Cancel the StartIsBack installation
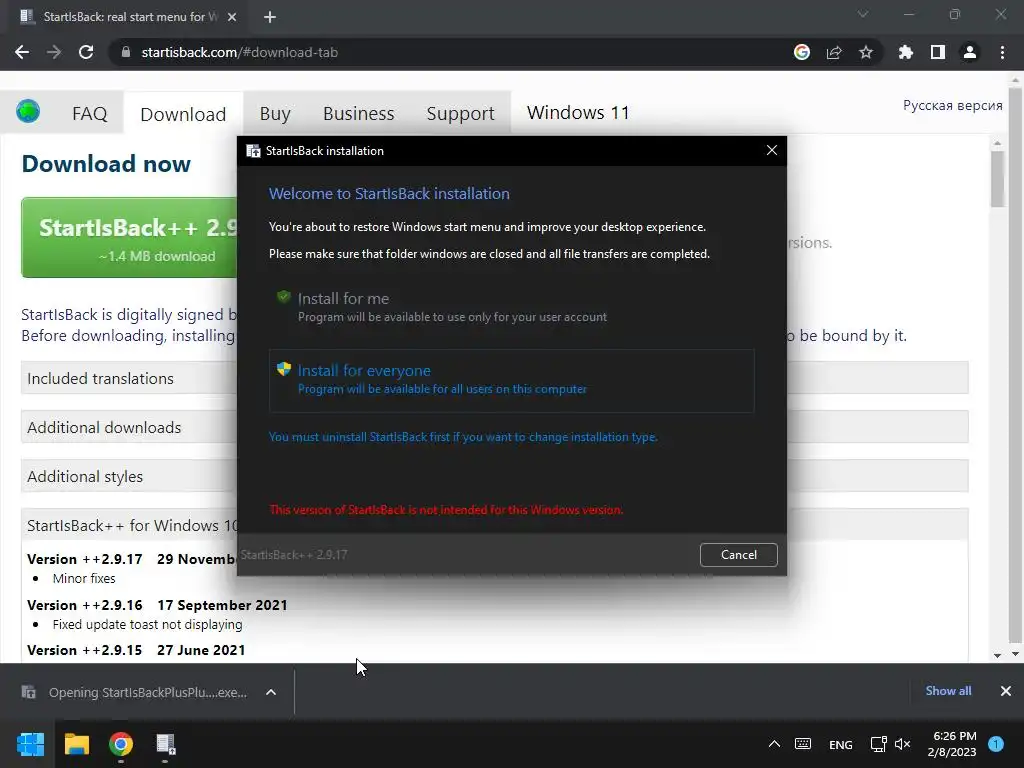 [x=739, y=554]
